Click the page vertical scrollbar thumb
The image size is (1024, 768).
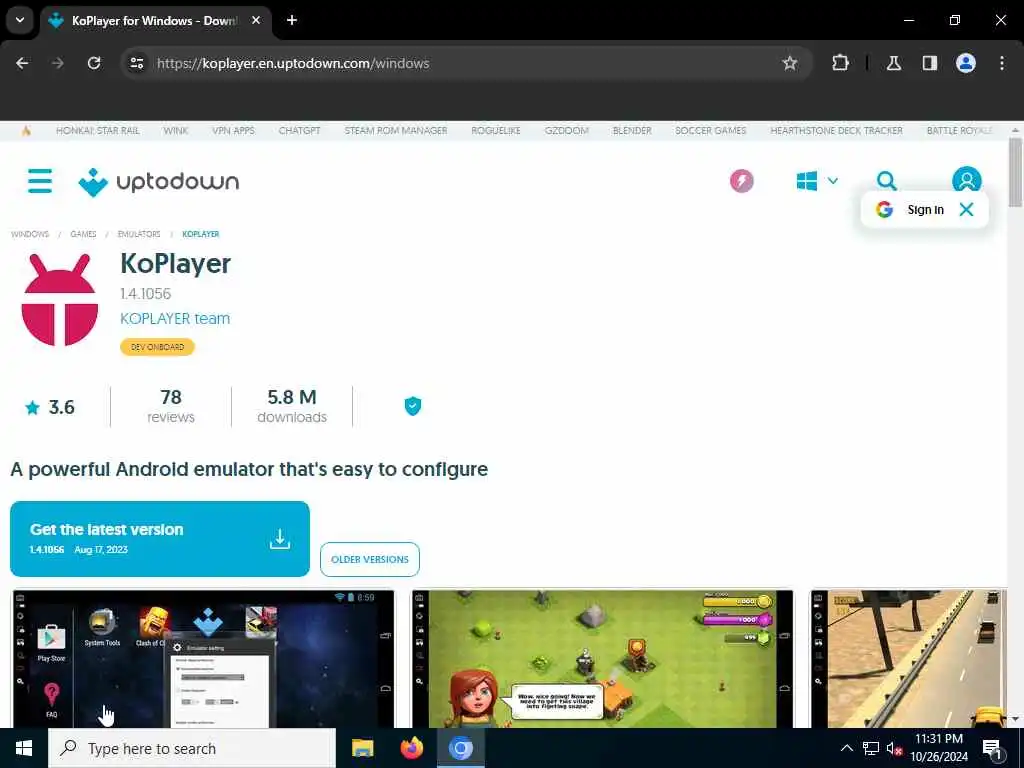pyautogui.click(x=1015, y=172)
